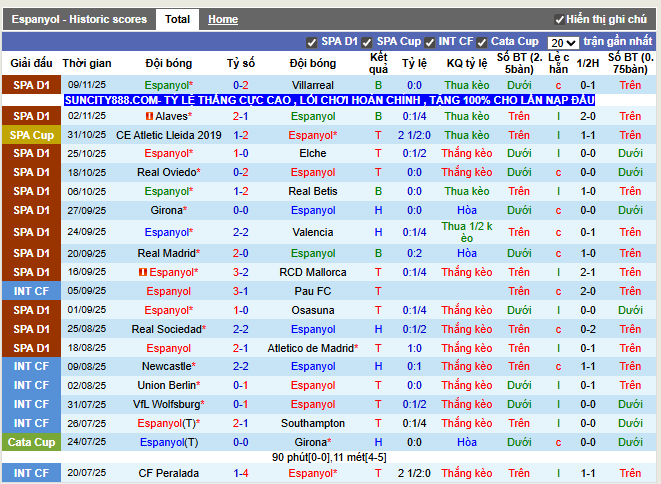Open the Valencia team link
This screenshot has height=484, width=661.
pyautogui.click(x=313, y=232)
